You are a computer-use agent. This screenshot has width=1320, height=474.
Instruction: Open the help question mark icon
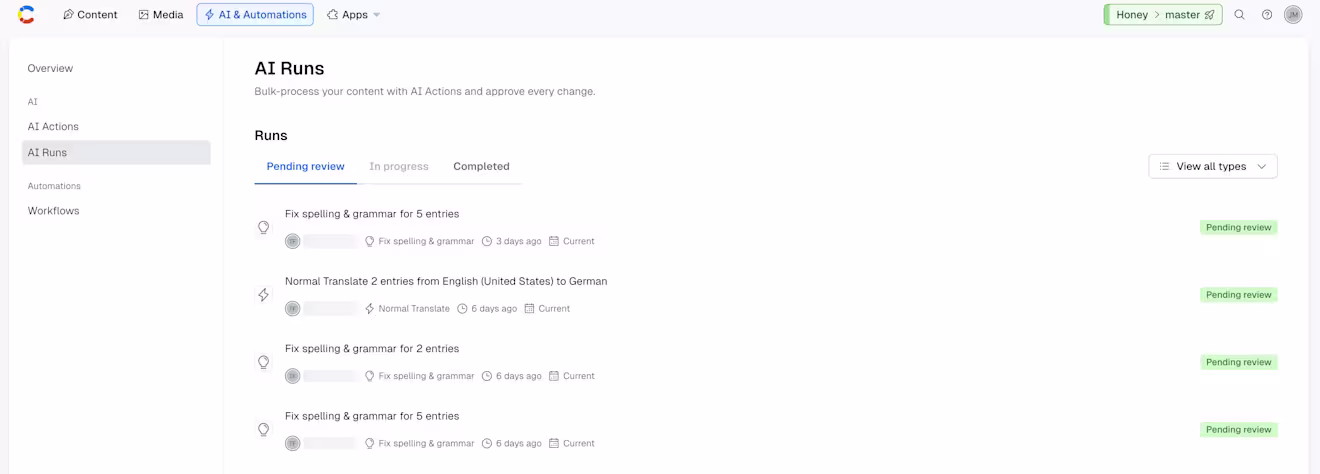click(1267, 15)
